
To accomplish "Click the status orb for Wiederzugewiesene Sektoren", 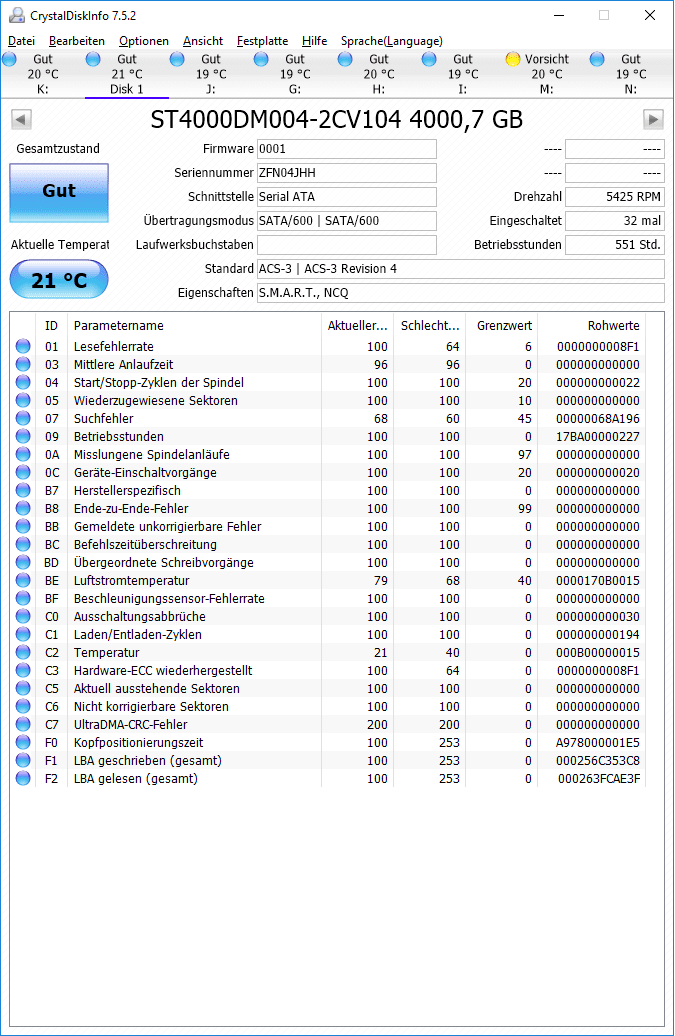I will (x=23, y=400).
